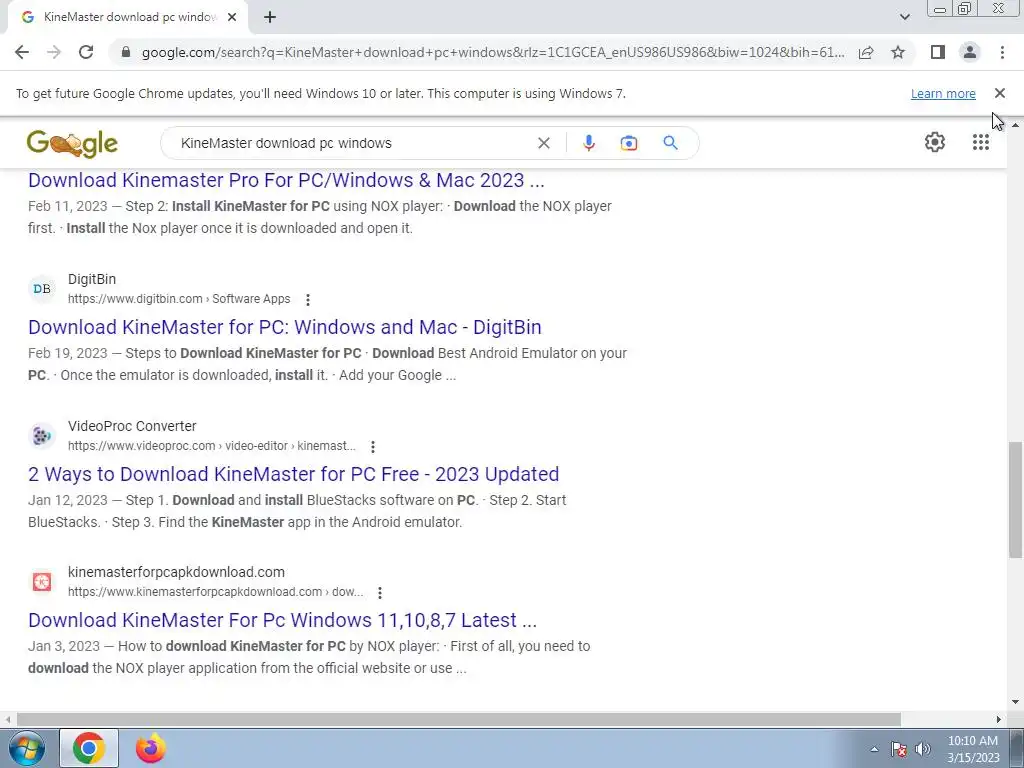Select the KineMaster download browser tab

click(128, 17)
